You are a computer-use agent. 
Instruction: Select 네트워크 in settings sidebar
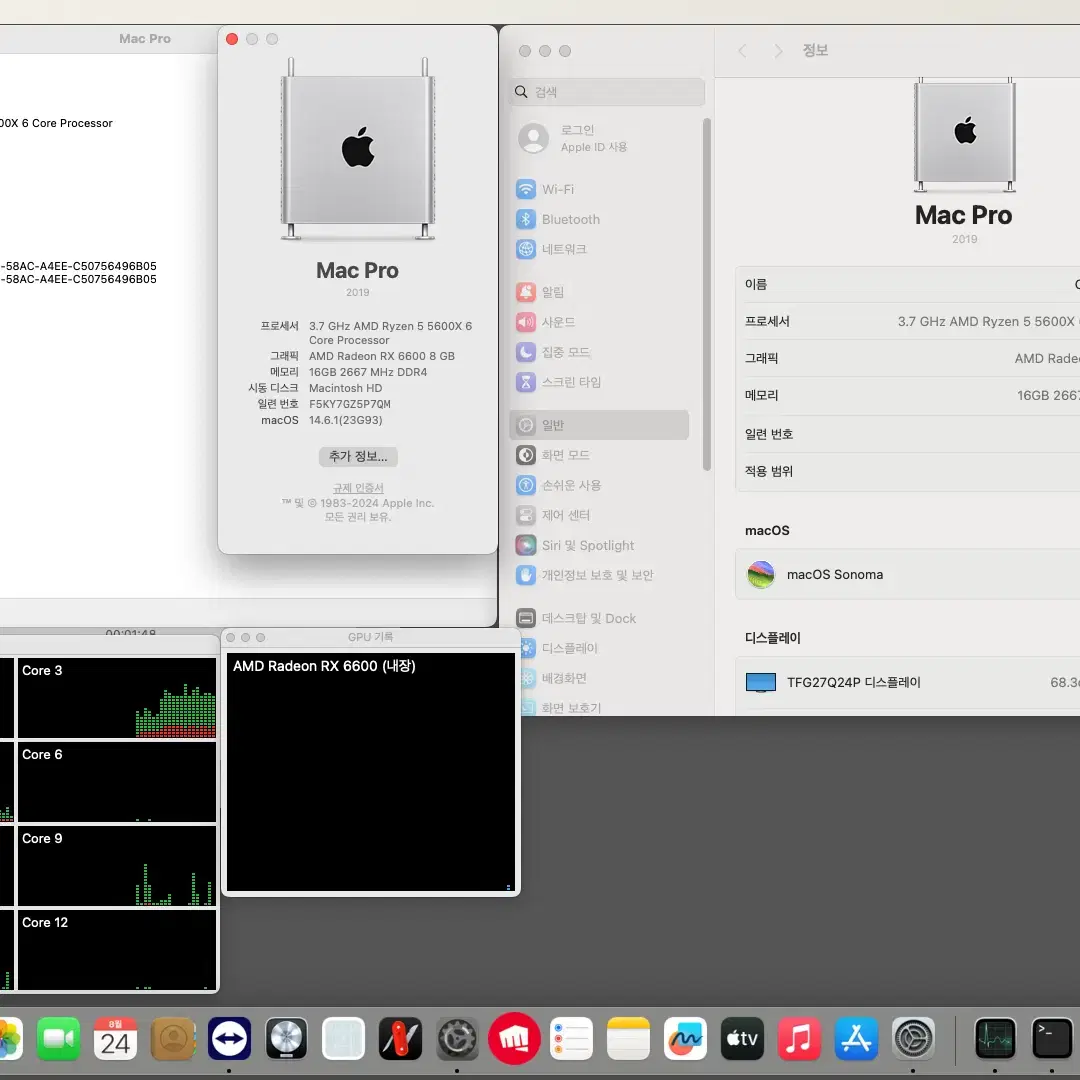(599, 249)
